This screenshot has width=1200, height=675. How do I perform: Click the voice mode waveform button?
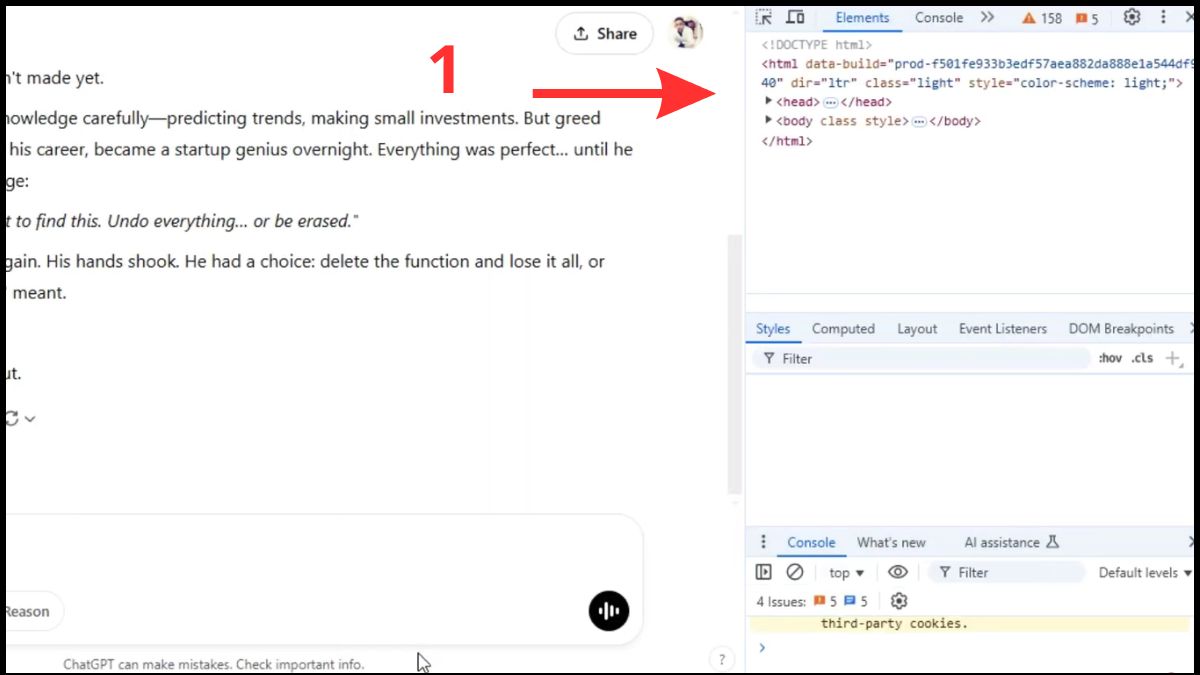coord(609,610)
